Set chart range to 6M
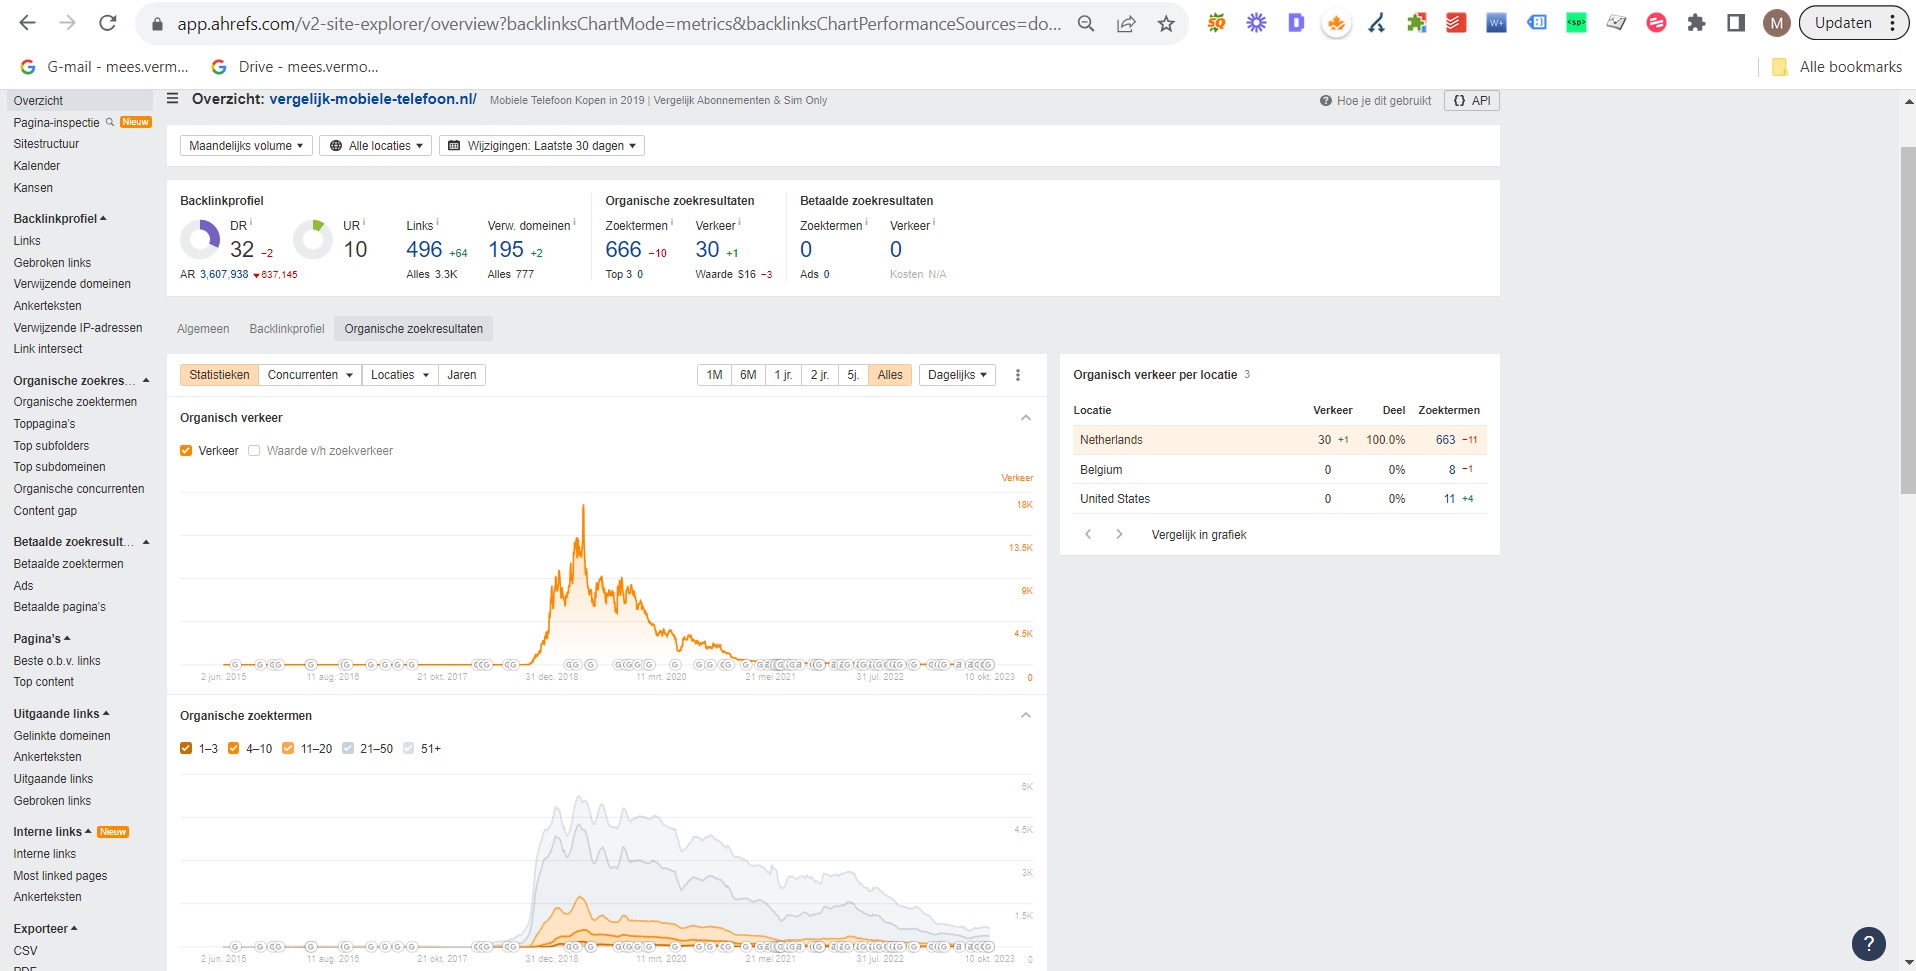The width and height of the screenshot is (1916, 971). [748, 375]
